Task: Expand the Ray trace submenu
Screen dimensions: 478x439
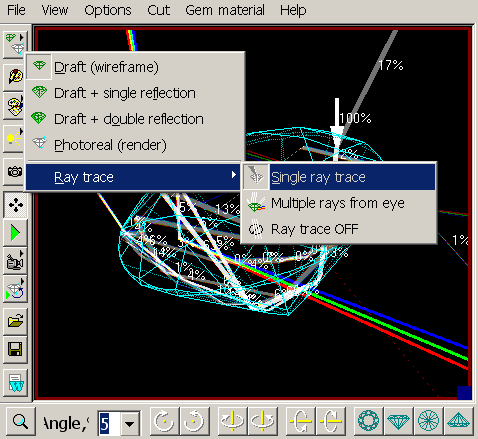Action: (x=133, y=177)
